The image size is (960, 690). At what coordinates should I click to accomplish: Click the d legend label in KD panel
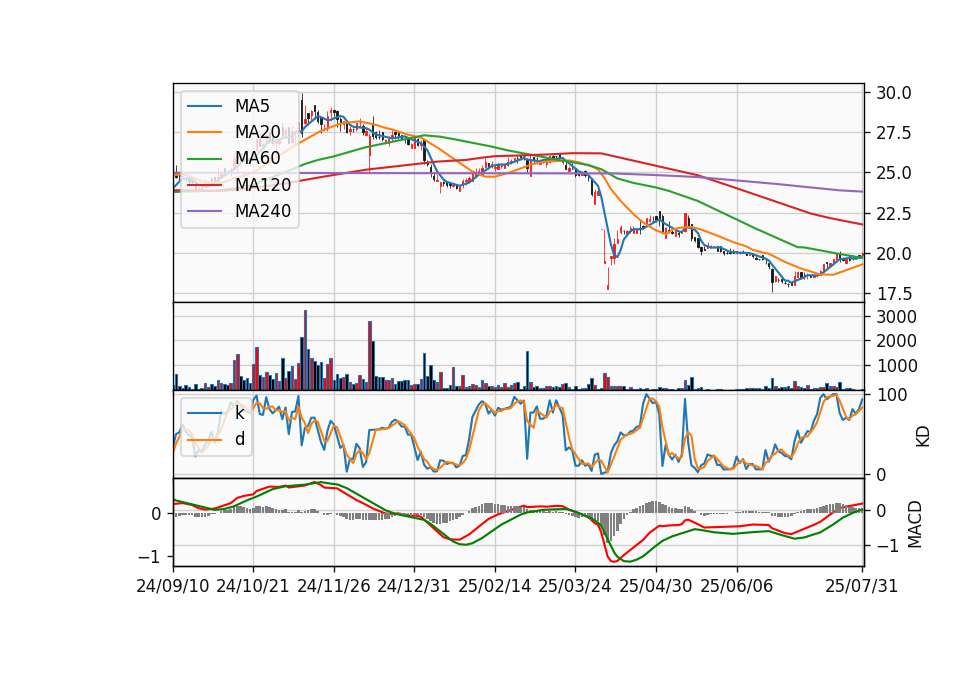[x=240, y=439]
